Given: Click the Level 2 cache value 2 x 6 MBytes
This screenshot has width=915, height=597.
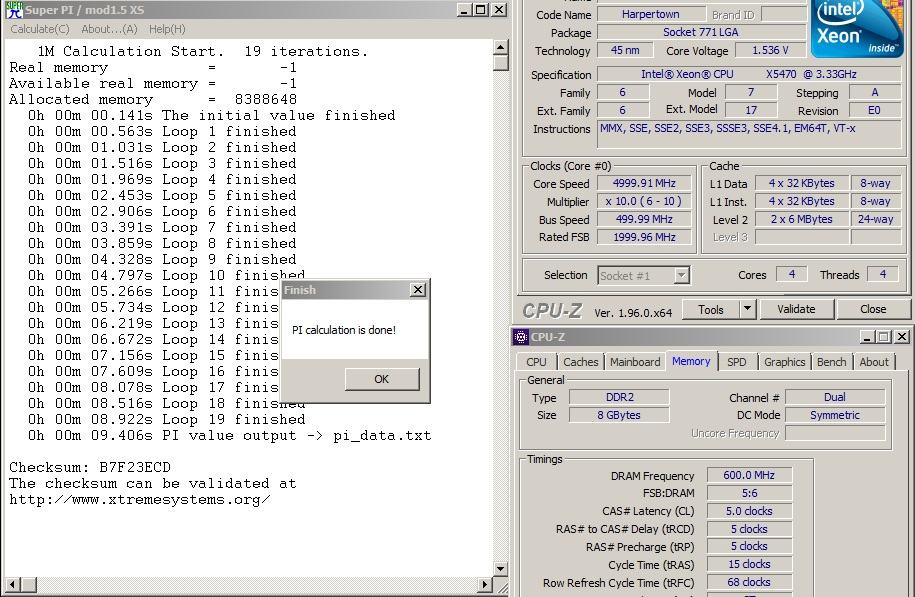Looking at the screenshot, I should tap(802, 219).
